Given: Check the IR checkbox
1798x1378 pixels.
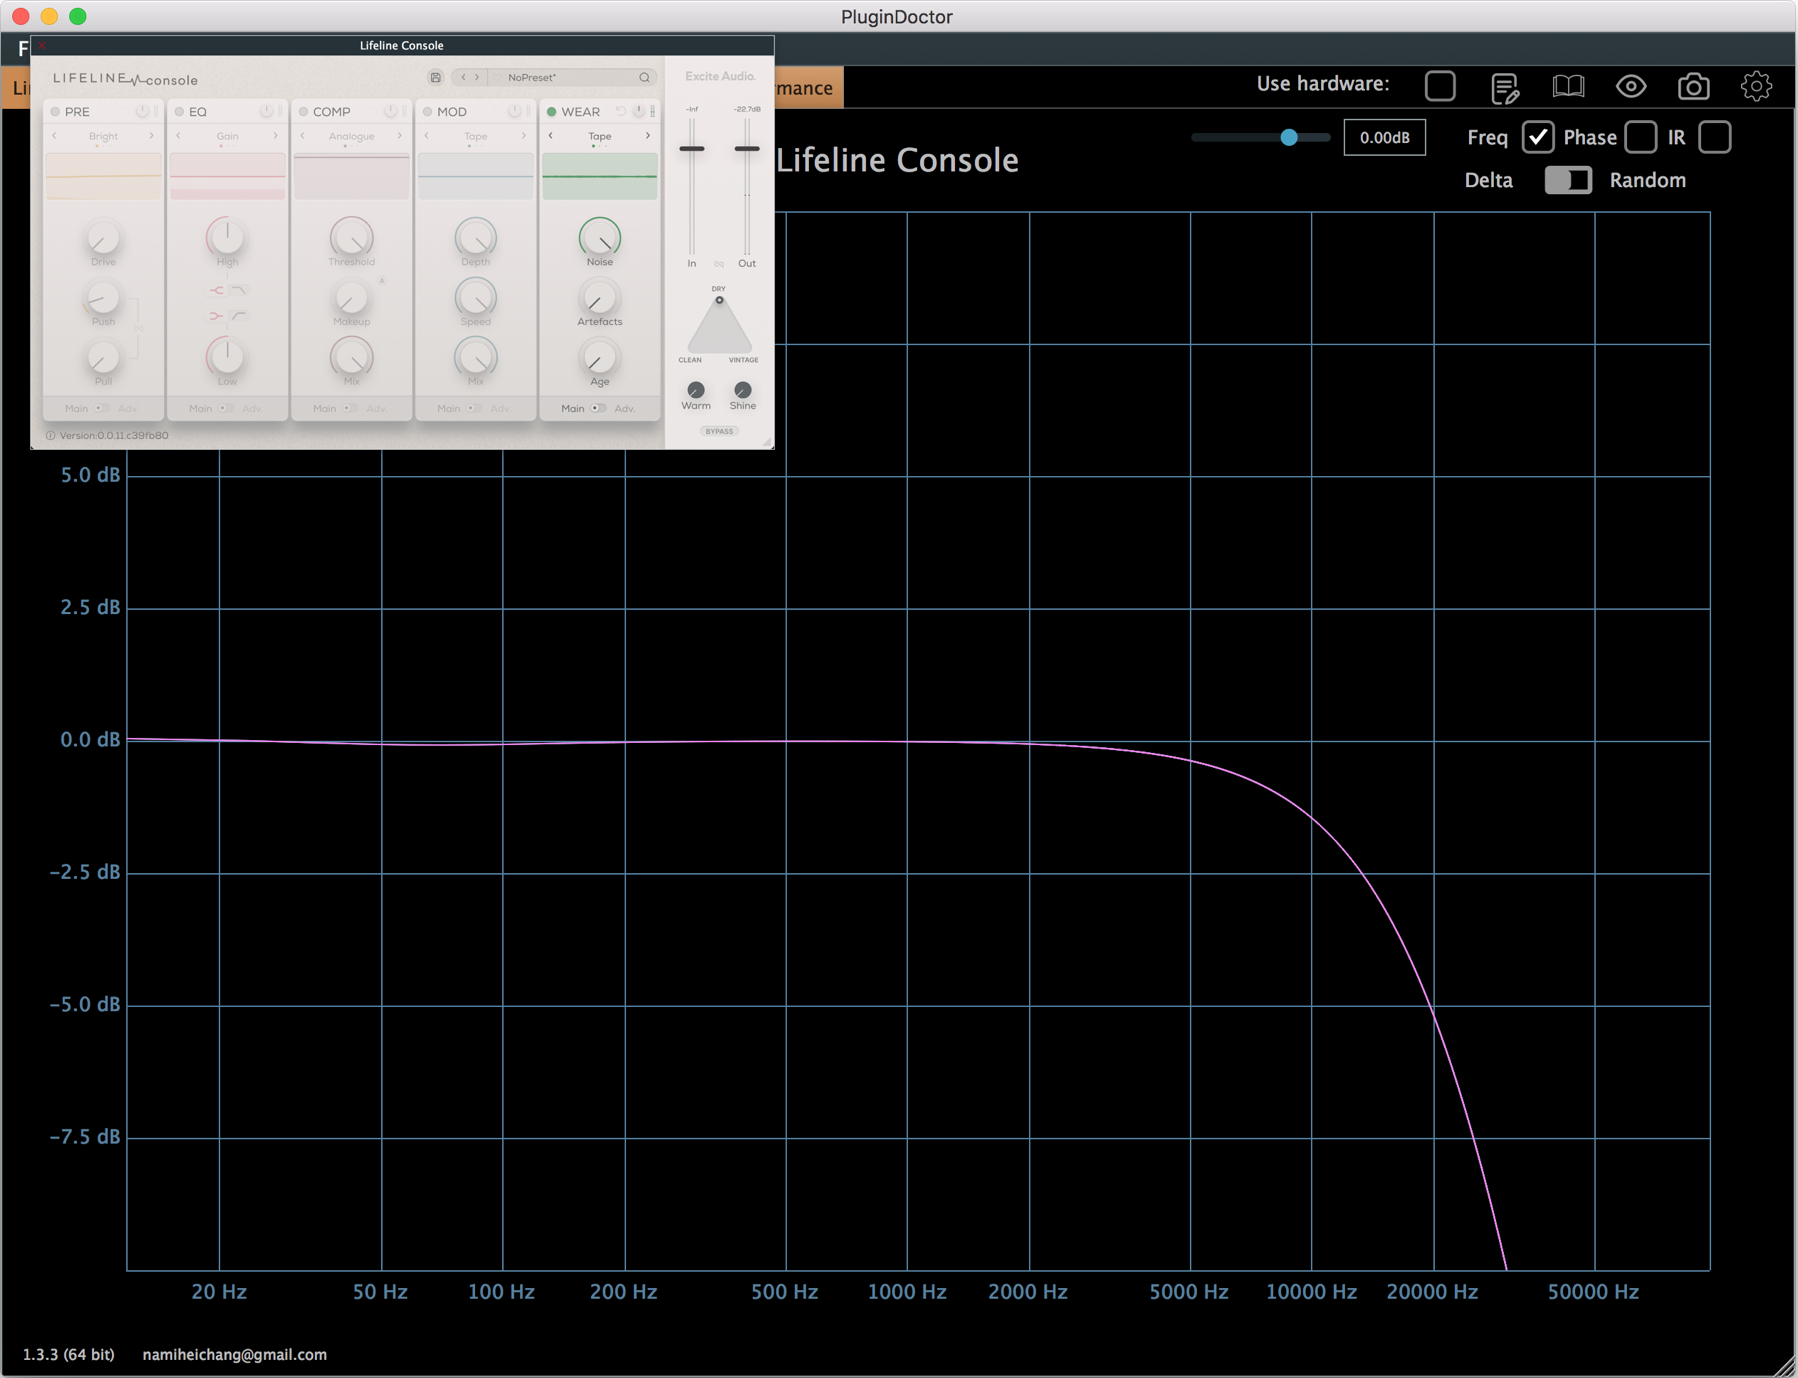Looking at the screenshot, I should coord(1714,137).
